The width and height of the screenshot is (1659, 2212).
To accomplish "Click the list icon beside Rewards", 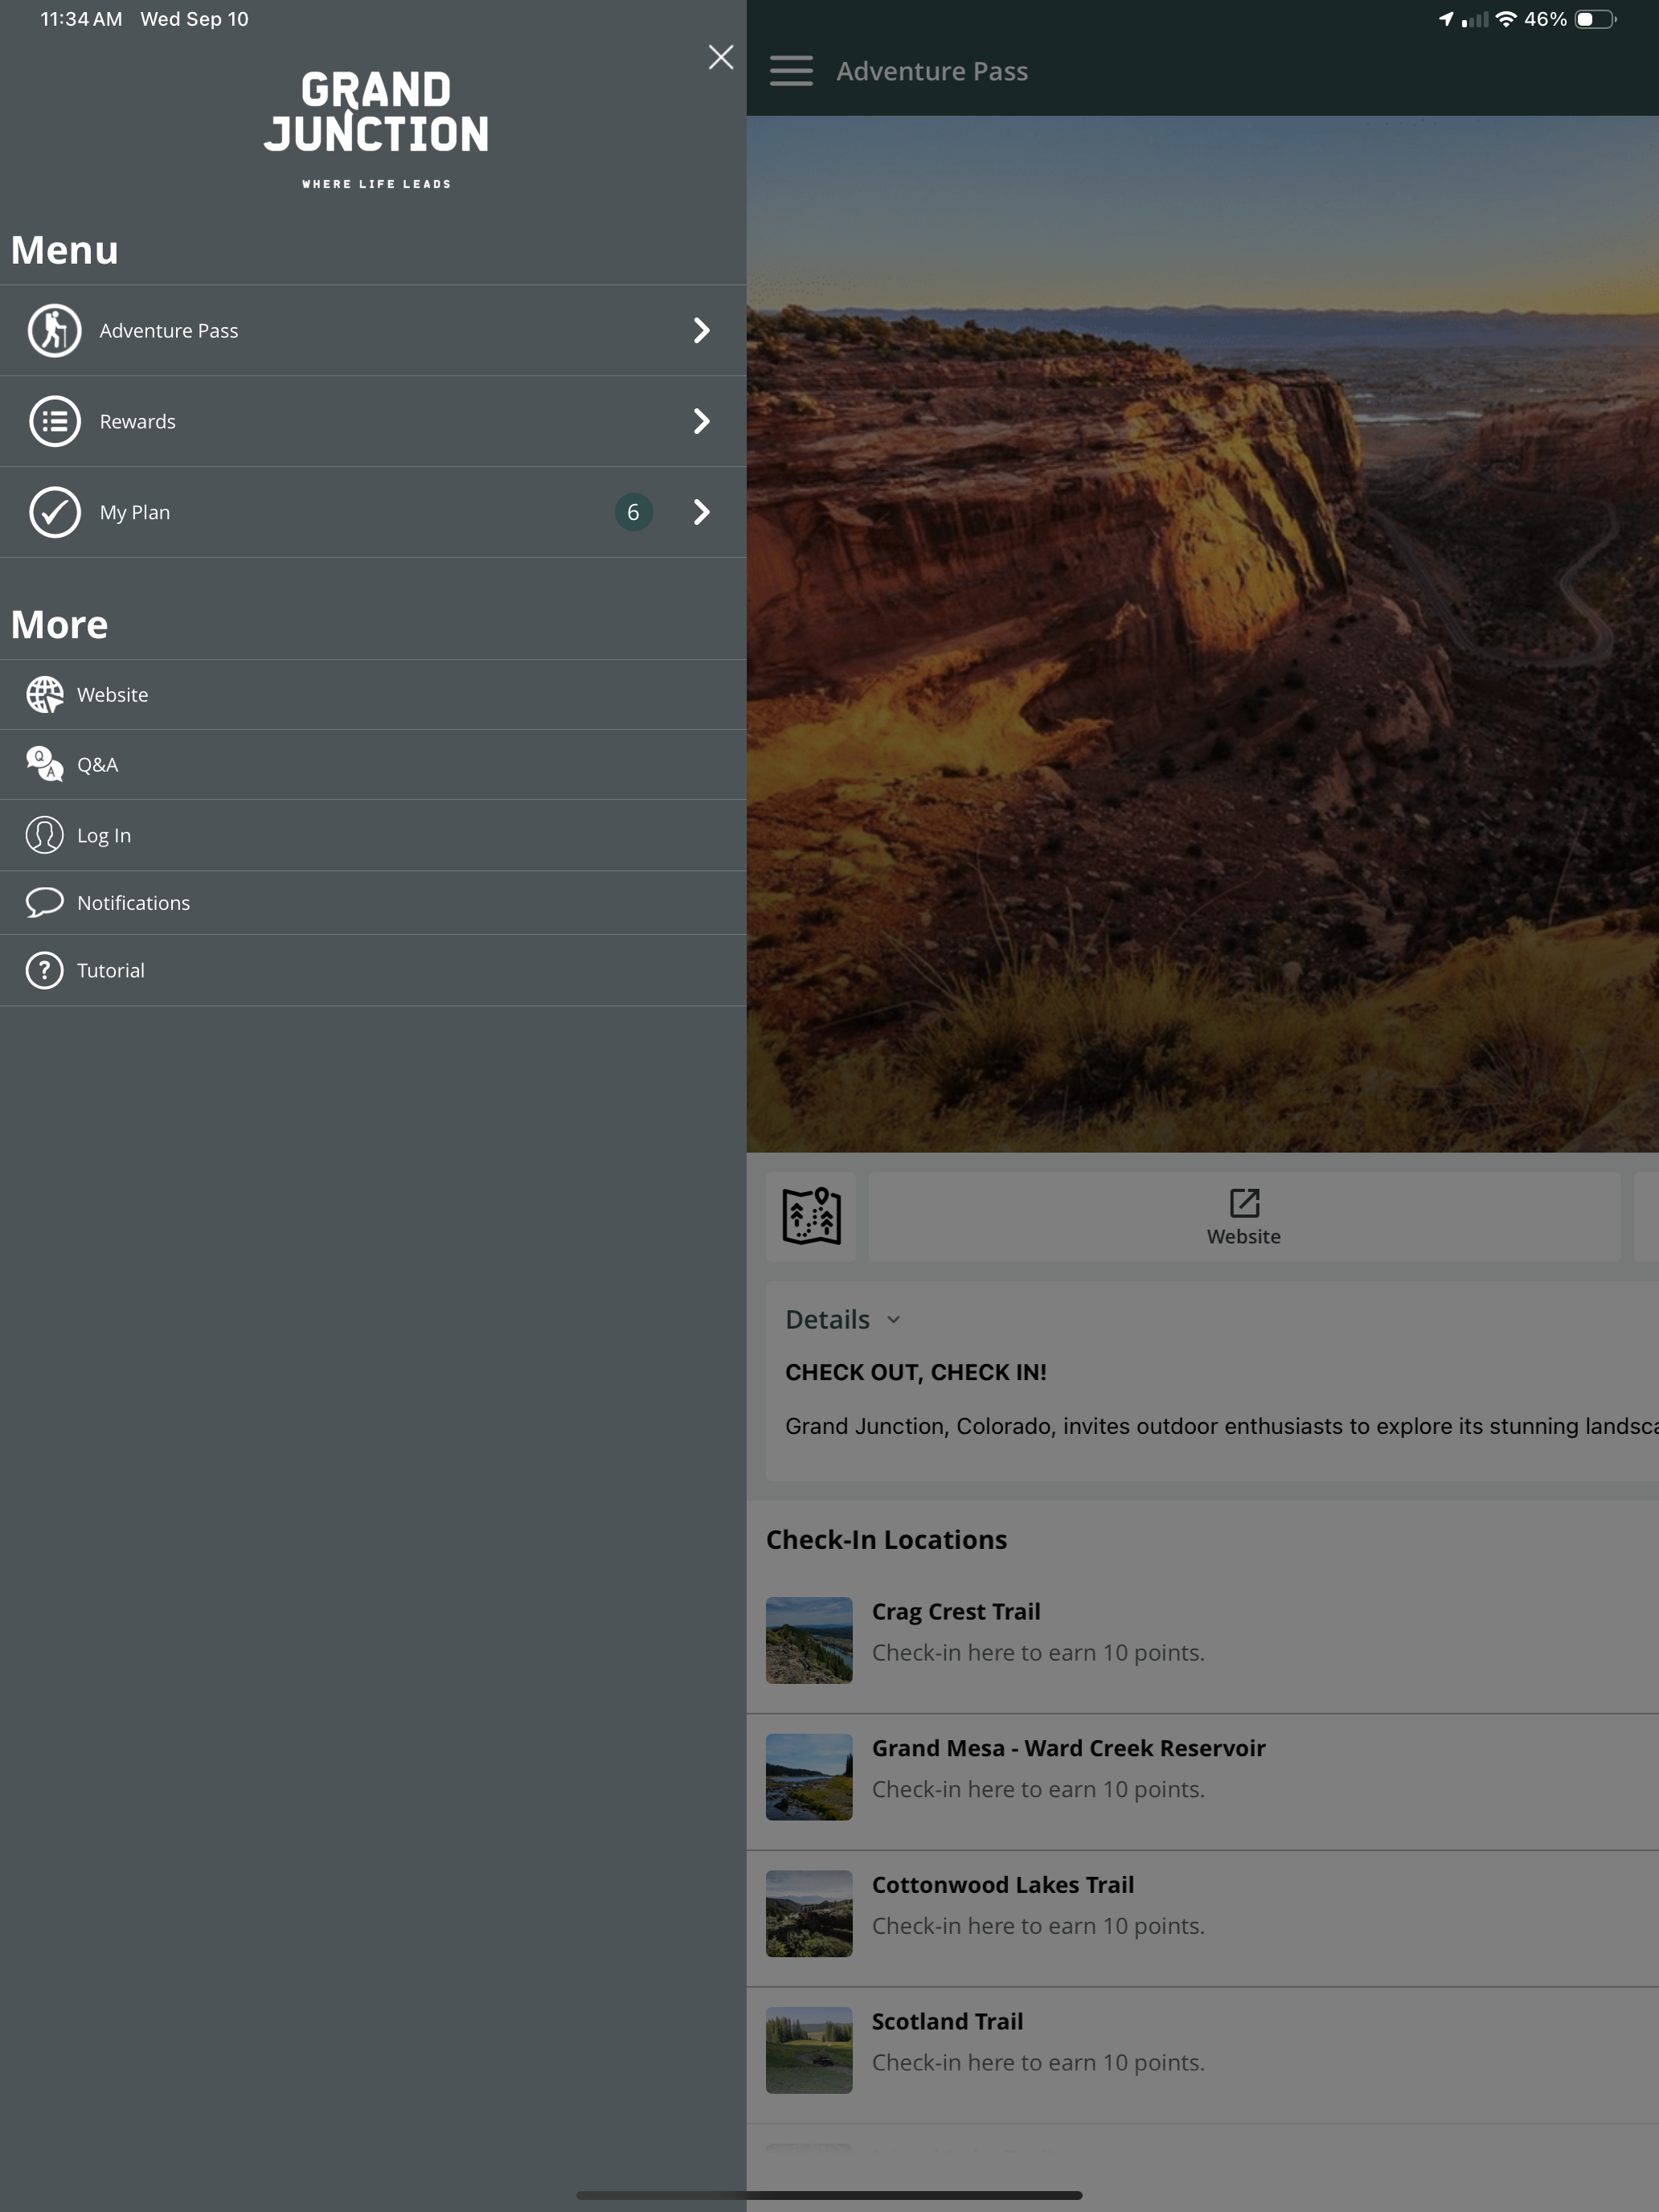I will pyautogui.click(x=55, y=421).
